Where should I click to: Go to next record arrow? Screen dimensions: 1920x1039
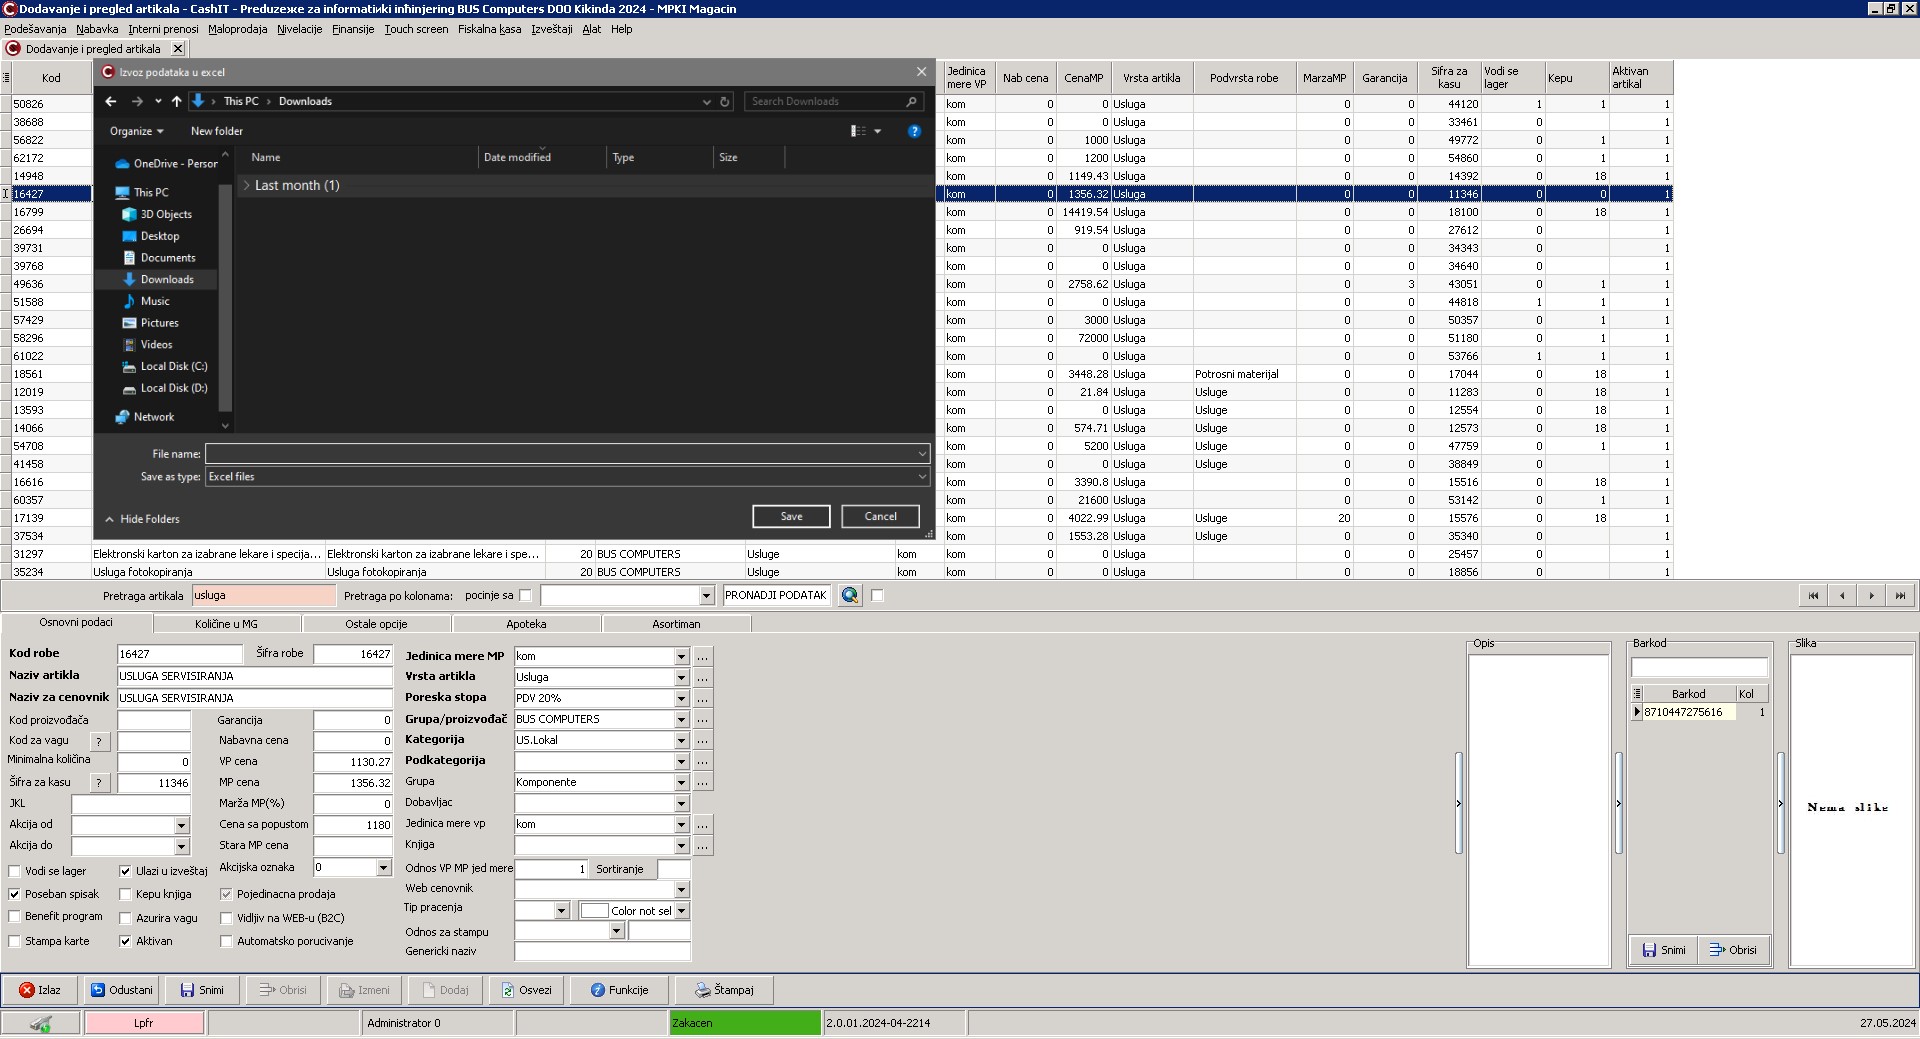1871,595
